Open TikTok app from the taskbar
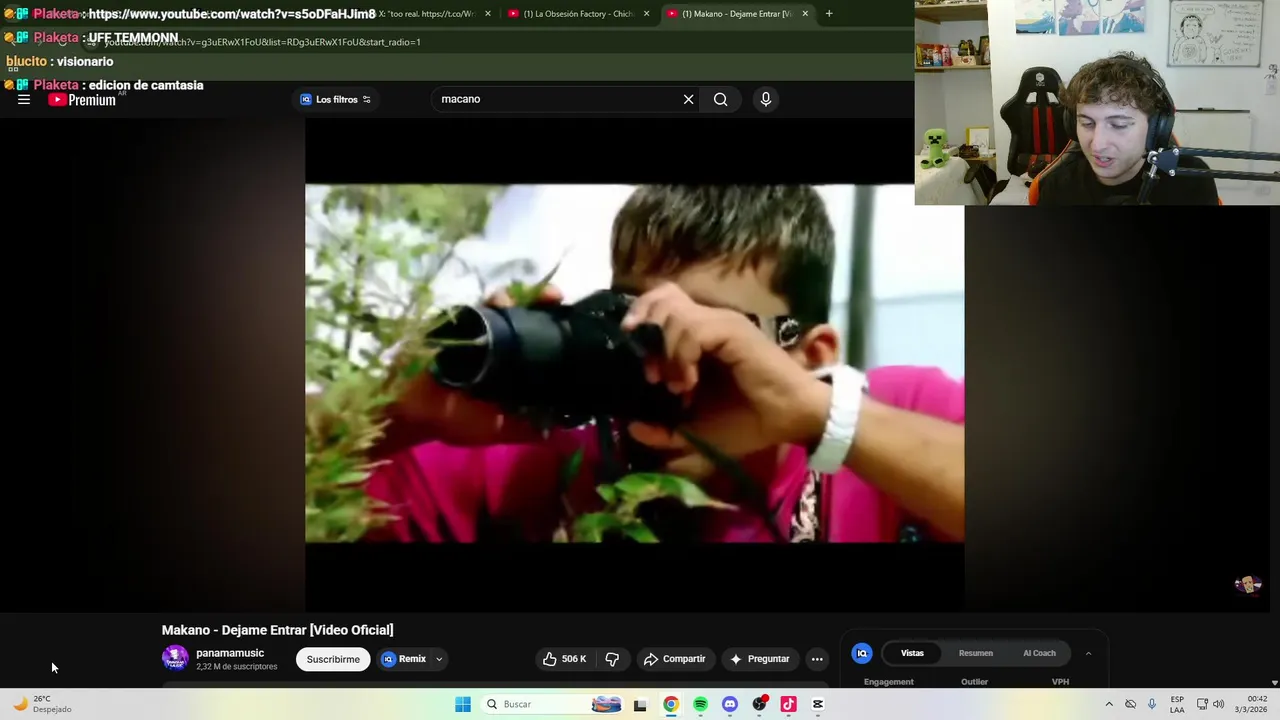 (x=788, y=704)
